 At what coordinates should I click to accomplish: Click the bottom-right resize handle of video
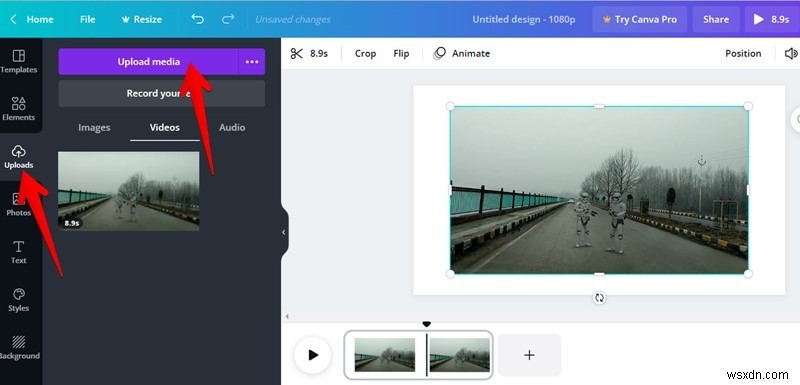tap(748, 274)
